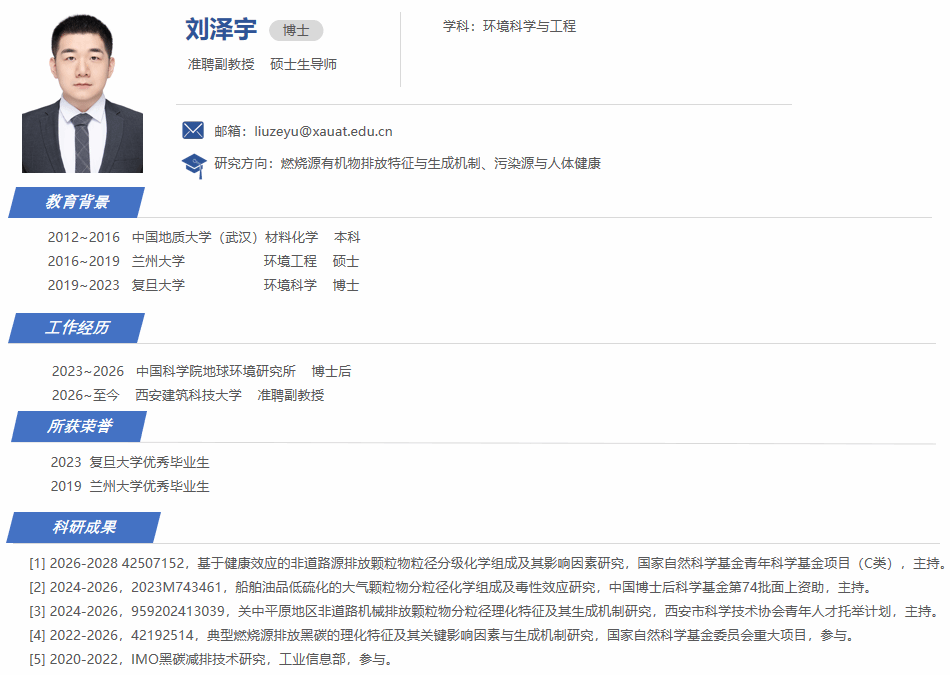950x675 pixels.
Task: Click the 博士 badge next to name
Action: tap(296, 31)
